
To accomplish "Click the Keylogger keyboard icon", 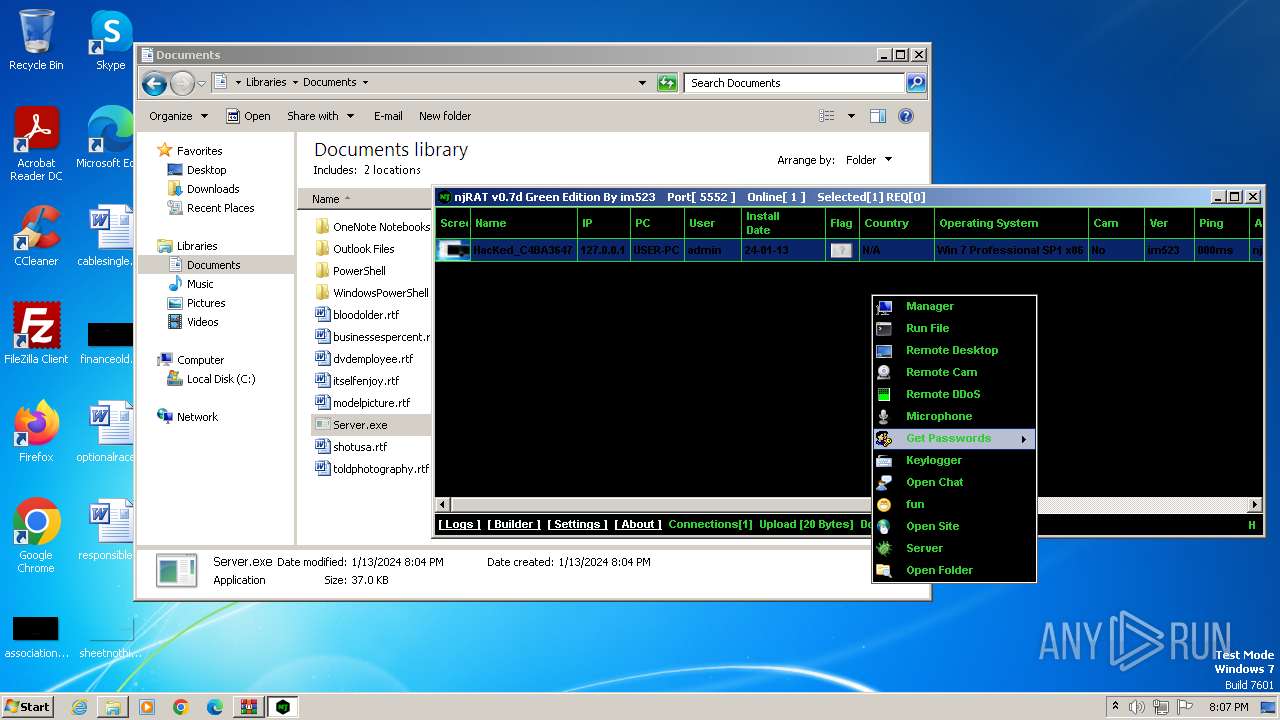I will tap(884, 460).
